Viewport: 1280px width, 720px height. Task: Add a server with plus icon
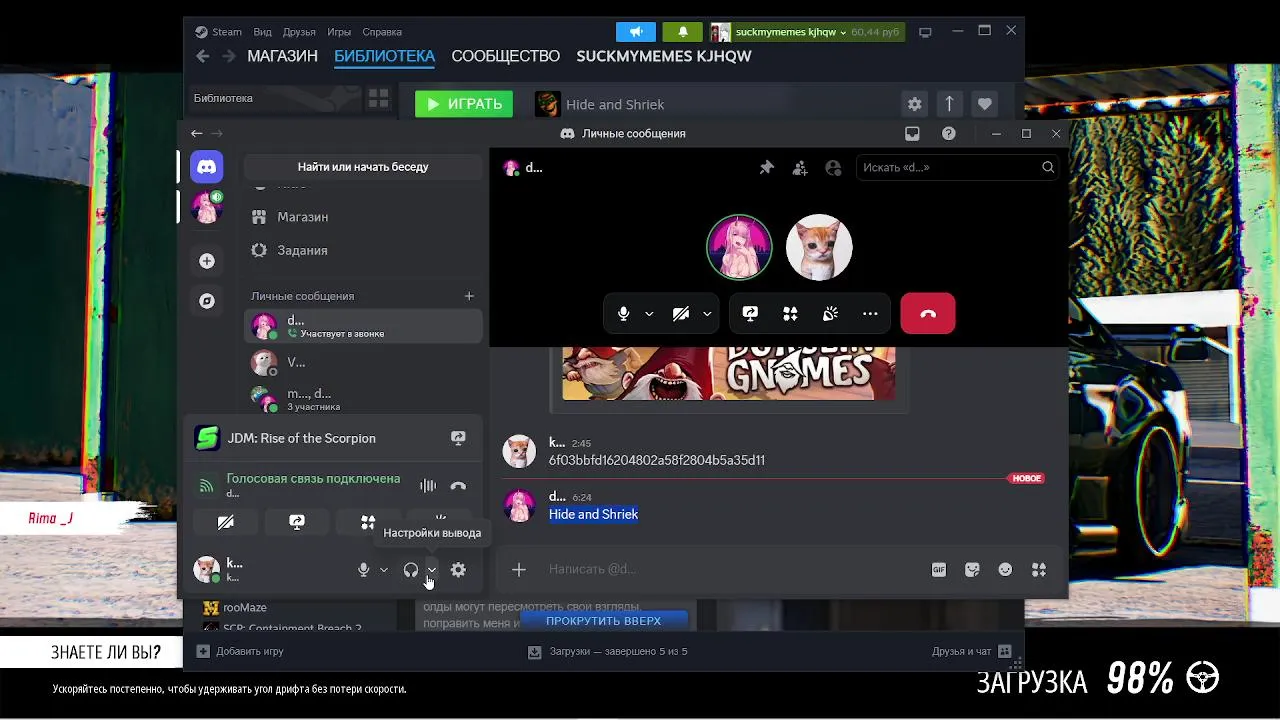[207, 261]
